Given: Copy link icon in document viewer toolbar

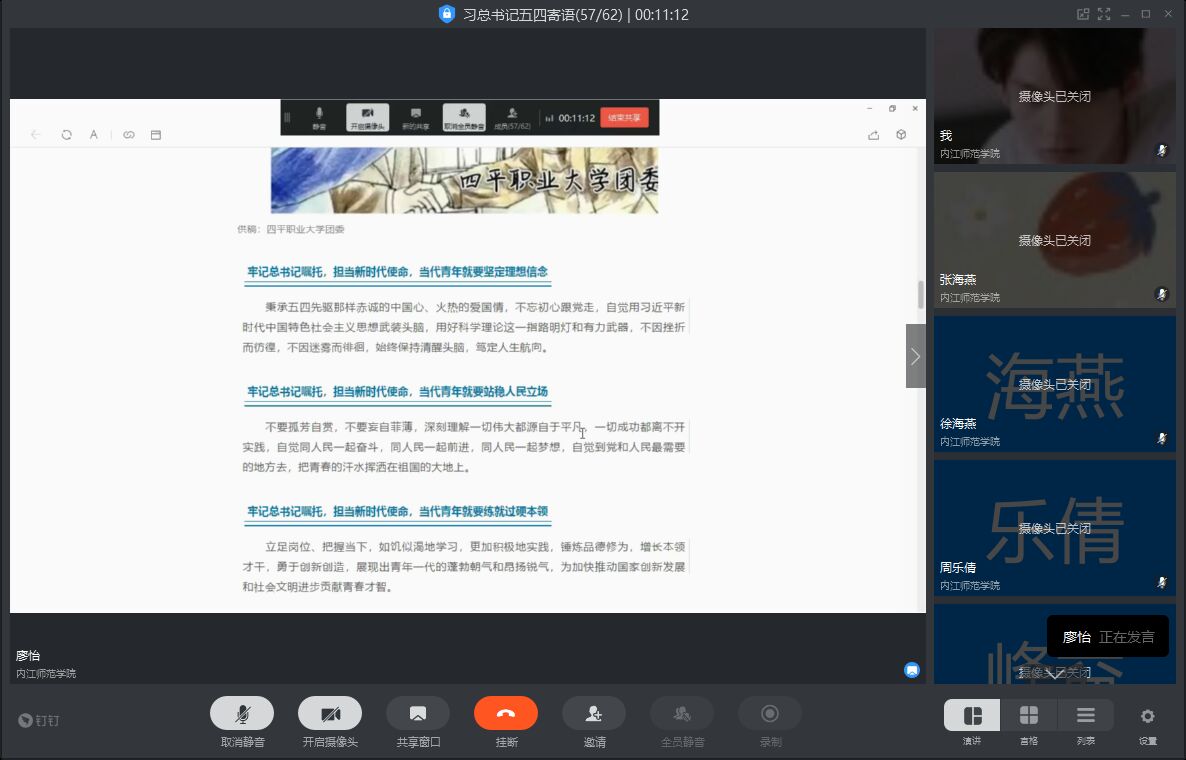Looking at the screenshot, I should pos(129,135).
